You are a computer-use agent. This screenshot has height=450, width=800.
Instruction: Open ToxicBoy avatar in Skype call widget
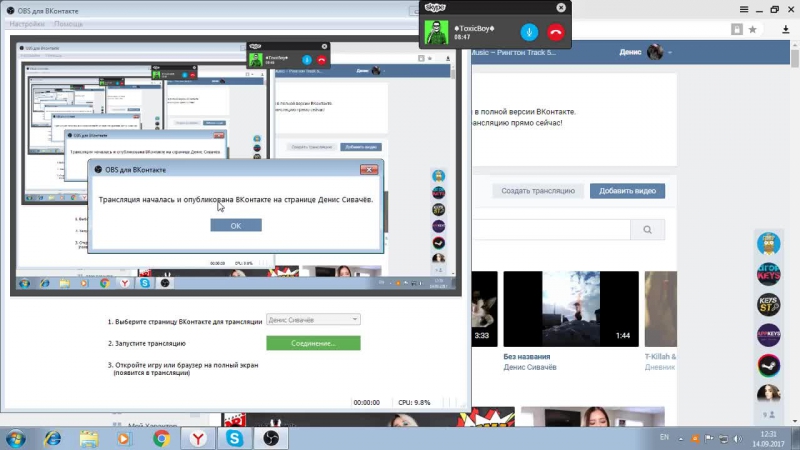pos(437,33)
